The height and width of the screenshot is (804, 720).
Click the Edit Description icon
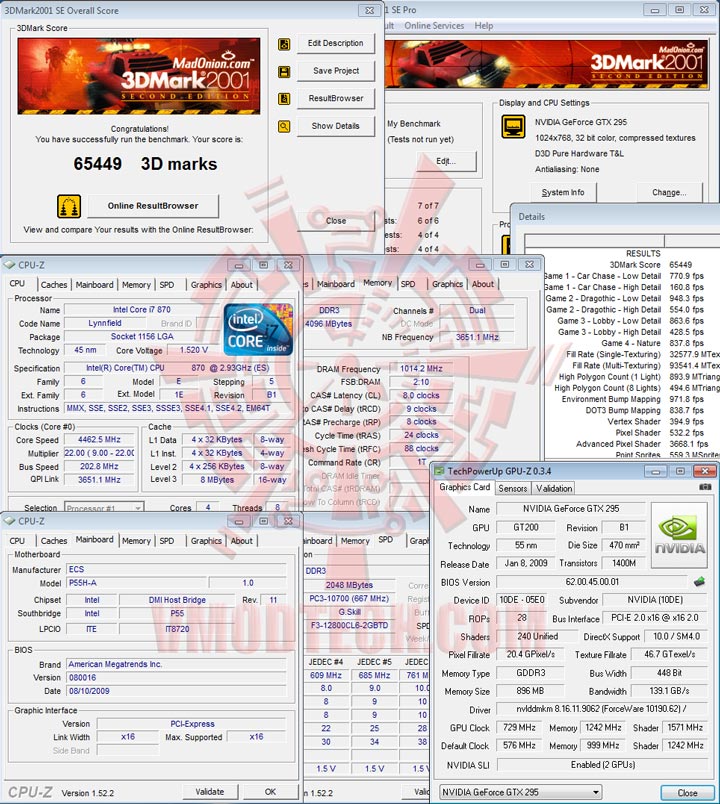tap(284, 44)
